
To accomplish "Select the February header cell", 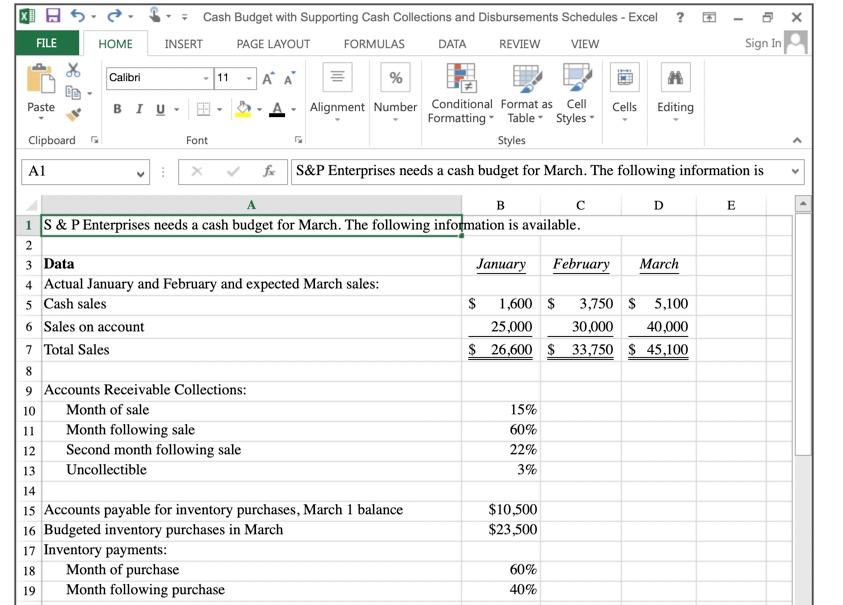I will tap(581, 265).
